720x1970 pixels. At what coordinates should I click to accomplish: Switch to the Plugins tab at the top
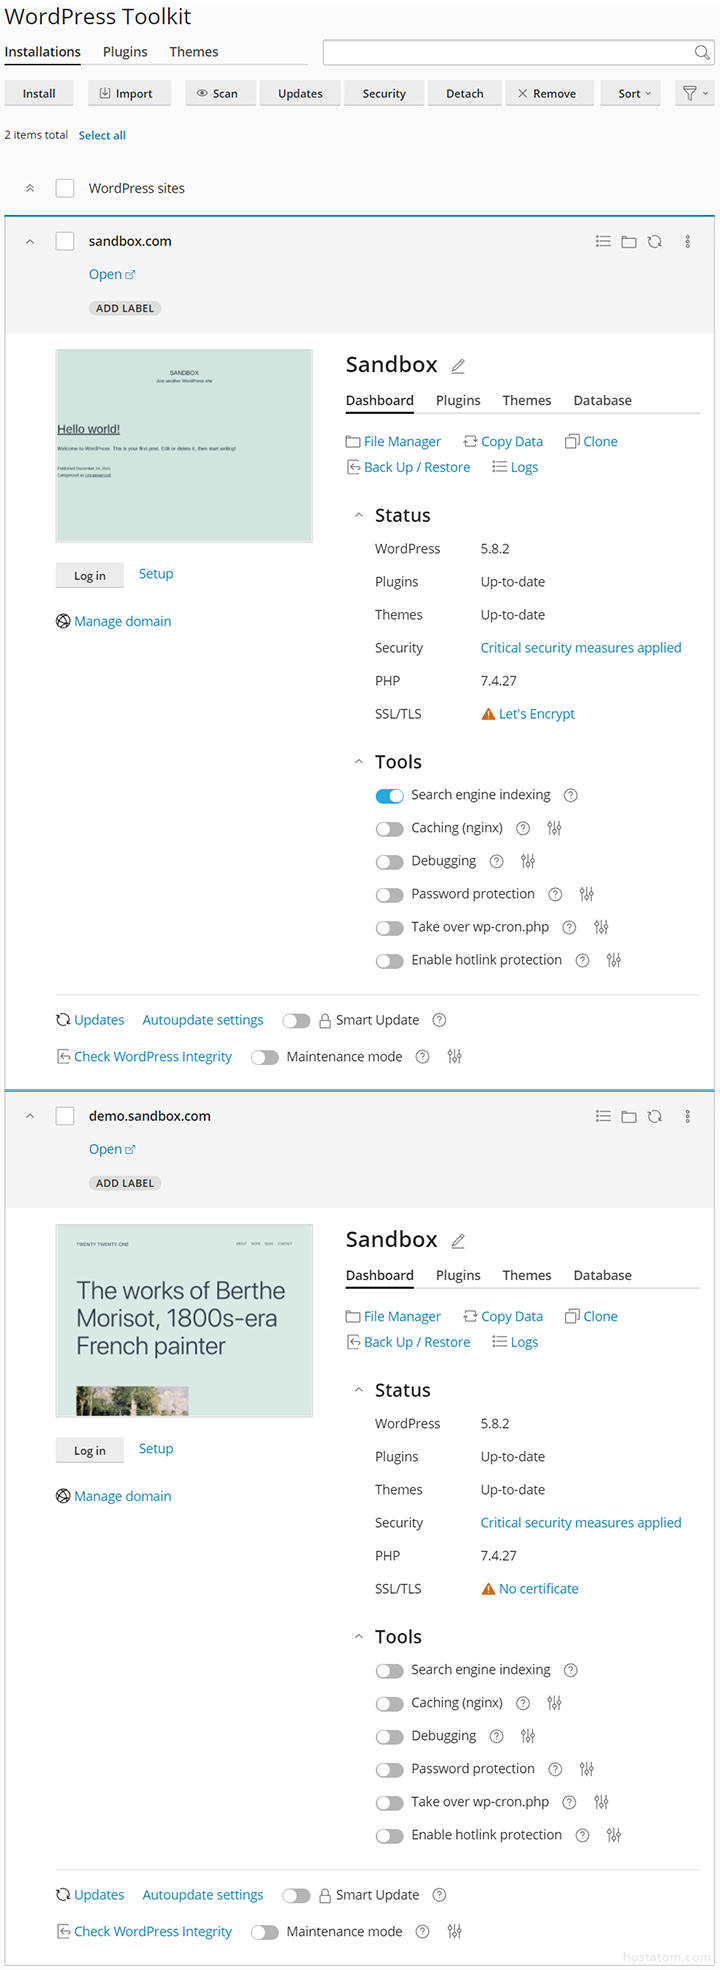click(x=125, y=52)
